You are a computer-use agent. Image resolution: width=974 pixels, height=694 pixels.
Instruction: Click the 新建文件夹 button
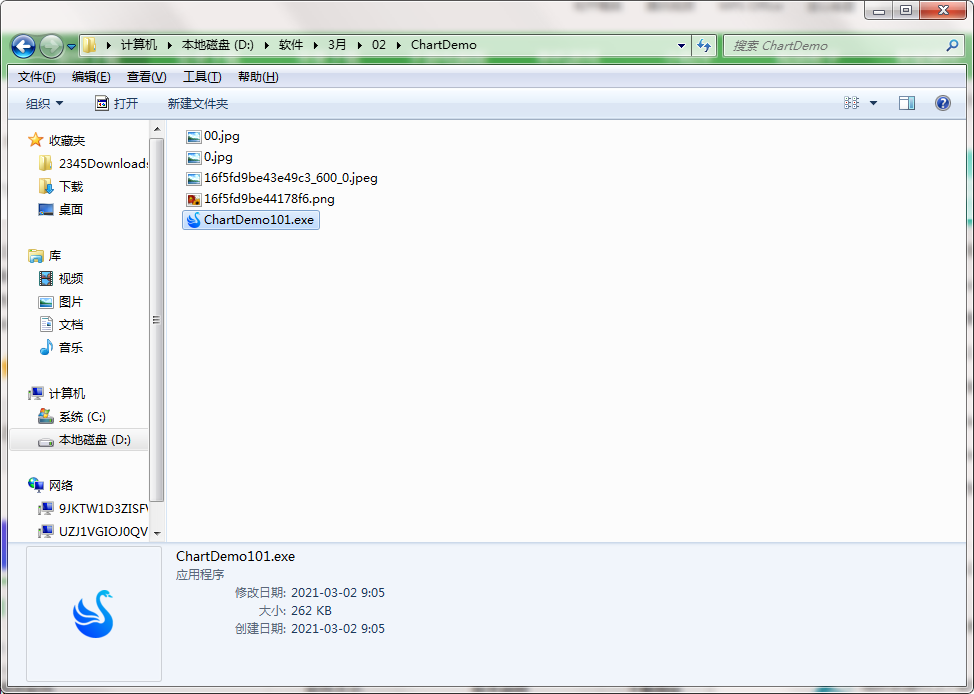pyautogui.click(x=197, y=104)
